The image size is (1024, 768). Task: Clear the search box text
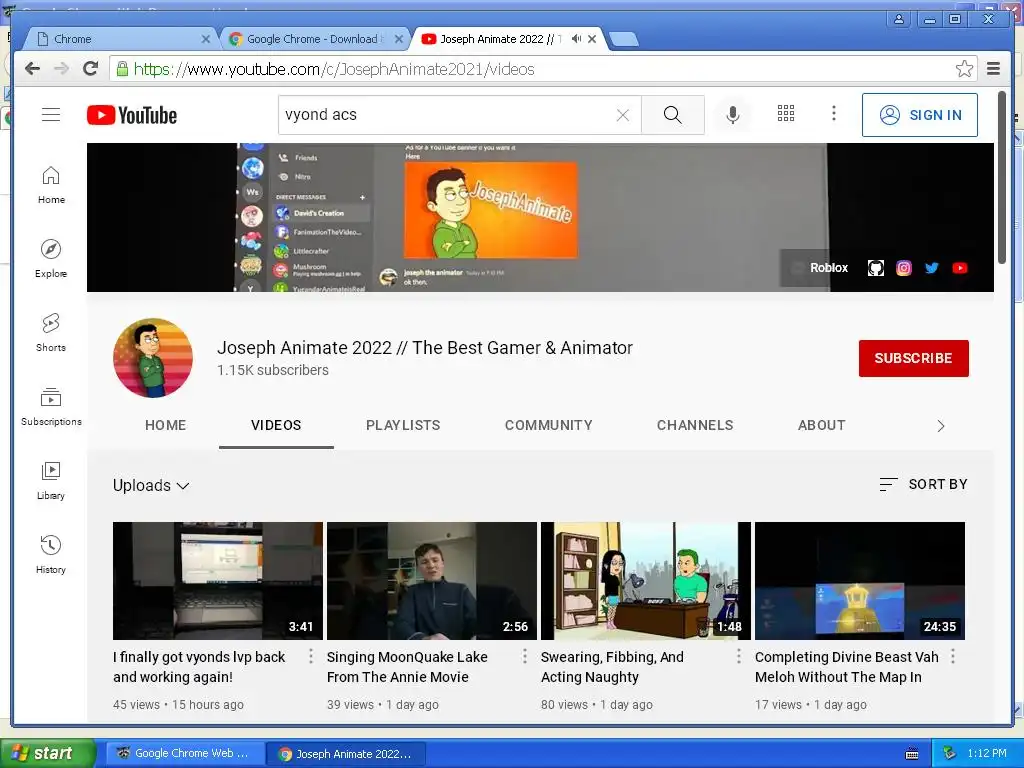coord(623,115)
